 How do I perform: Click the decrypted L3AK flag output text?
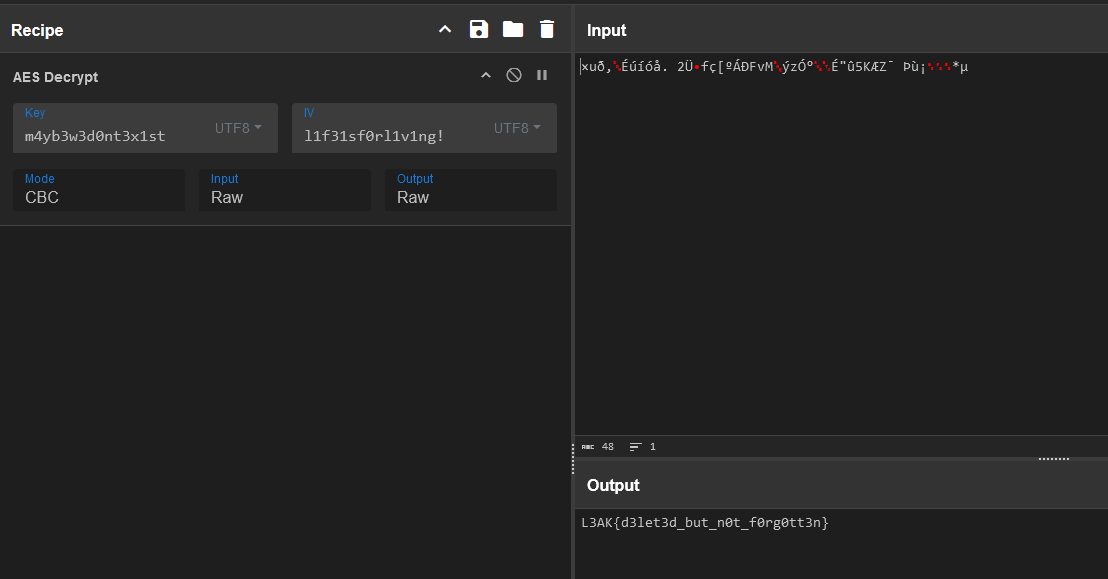(x=705, y=523)
